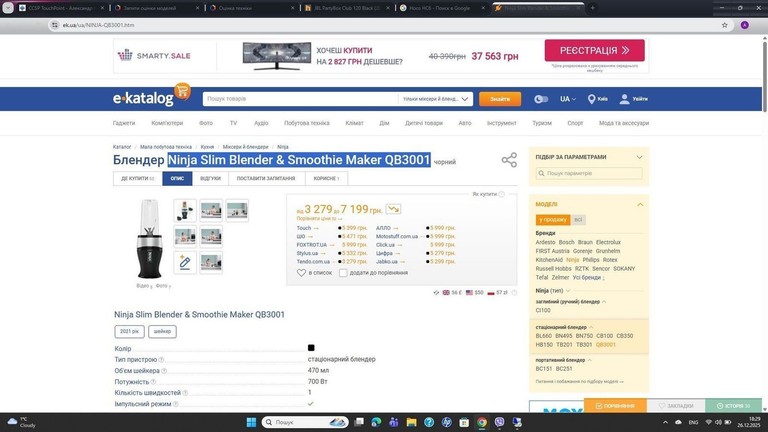Open Google Chrome from the taskbar
768x432 pixels.
click(x=482, y=422)
